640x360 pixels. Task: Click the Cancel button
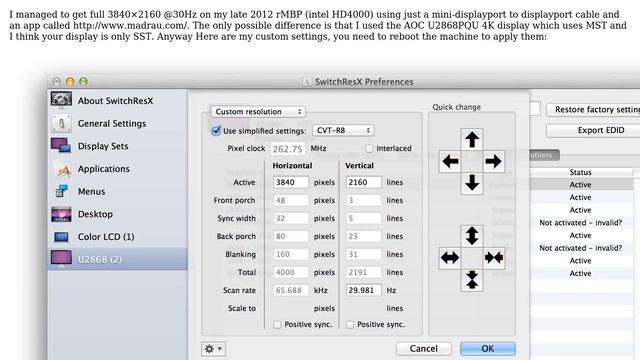(x=424, y=349)
